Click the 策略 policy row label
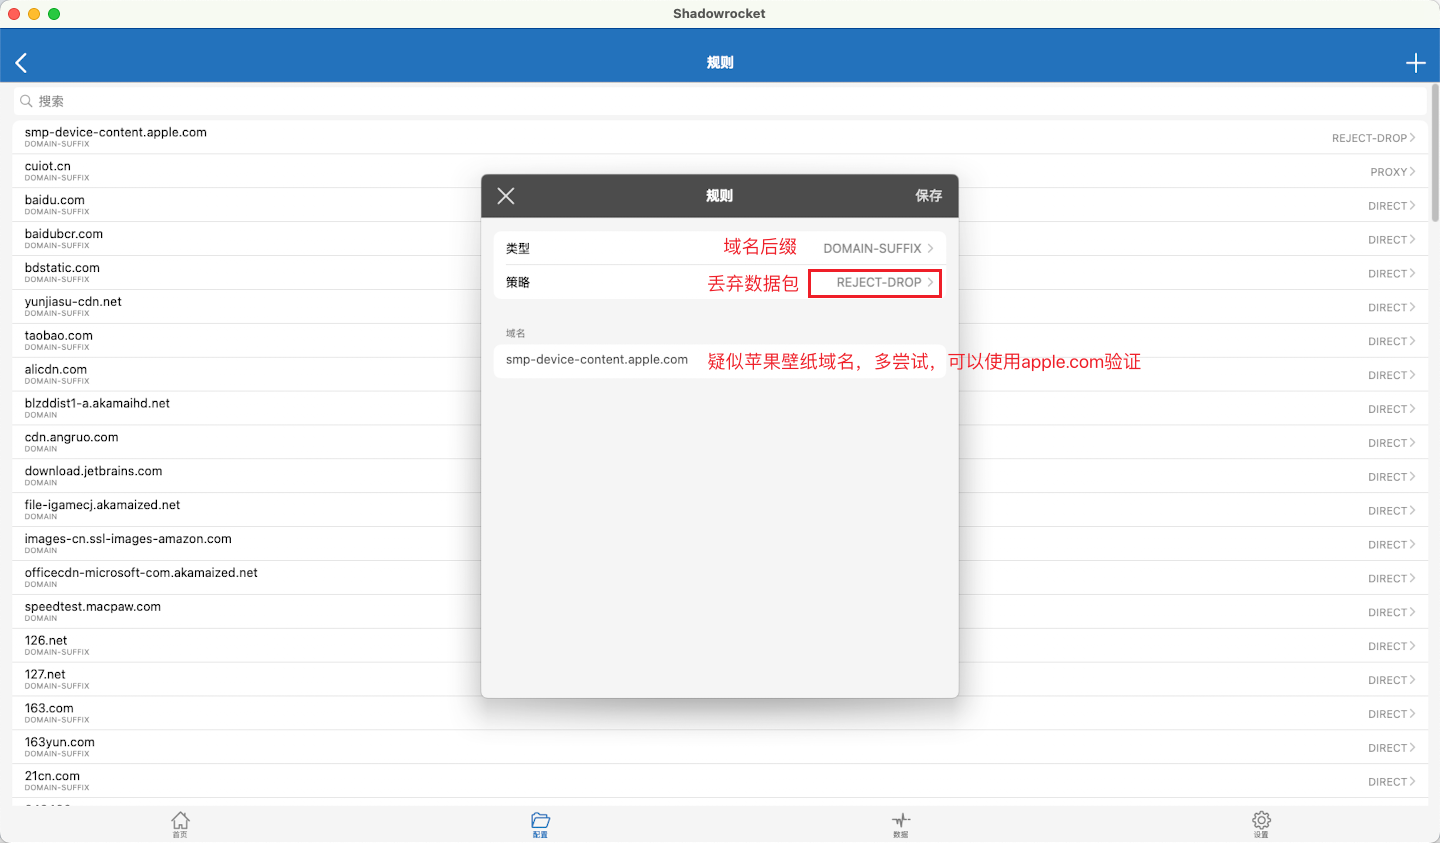 click(x=518, y=283)
